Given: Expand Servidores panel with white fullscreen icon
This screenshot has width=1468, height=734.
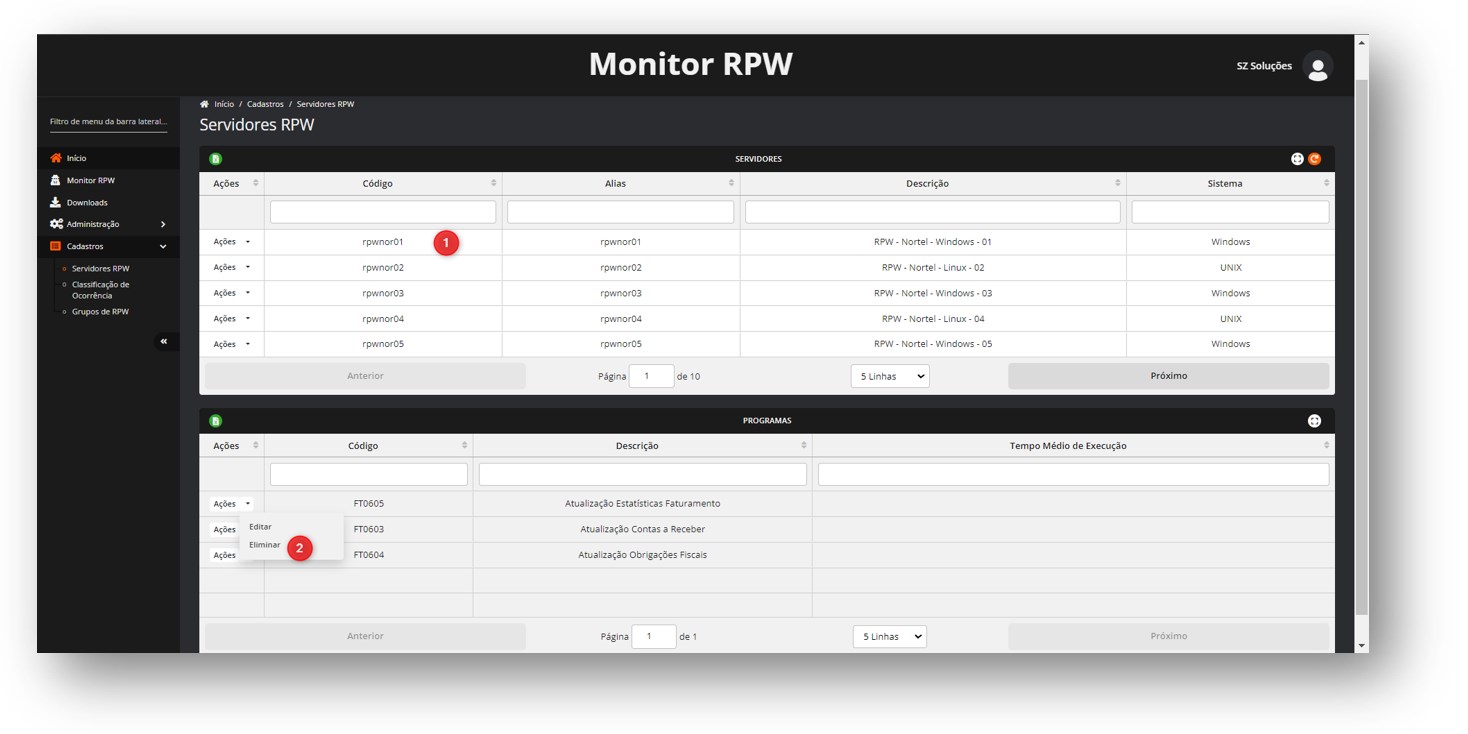Looking at the screenshot, I should (1297, 159).
